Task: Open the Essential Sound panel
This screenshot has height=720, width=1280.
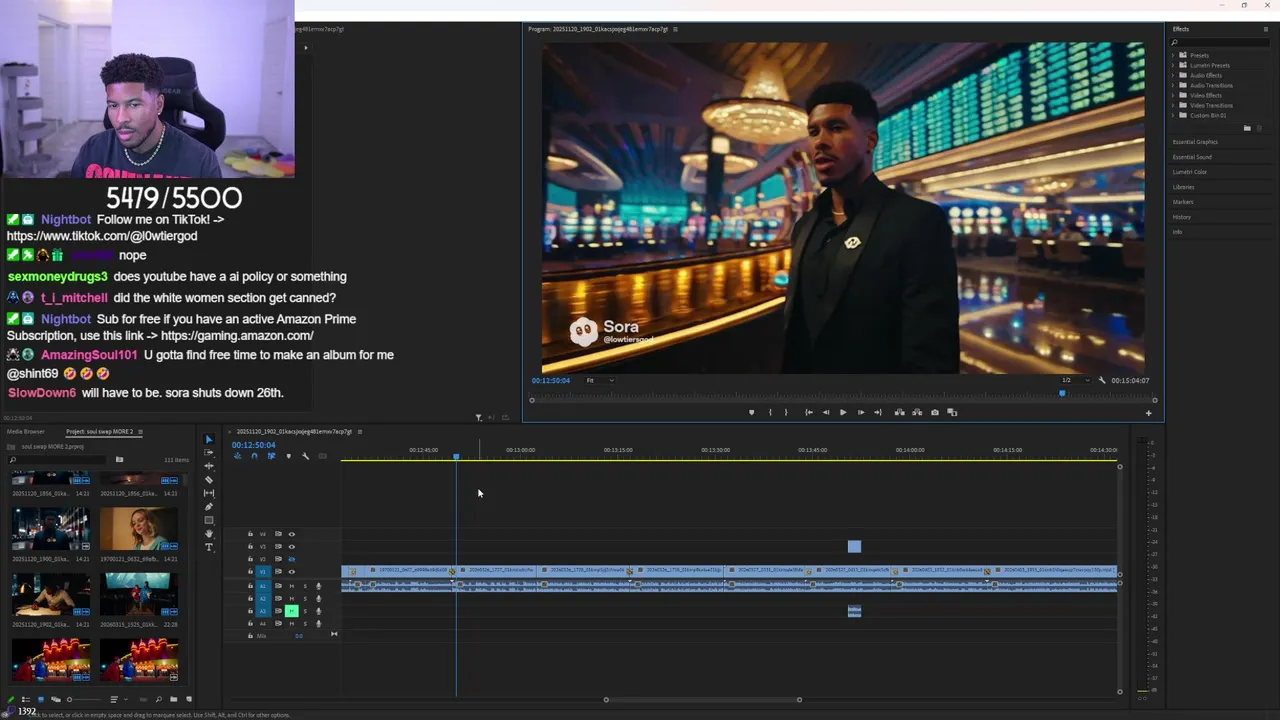Action: (1192, 157)
